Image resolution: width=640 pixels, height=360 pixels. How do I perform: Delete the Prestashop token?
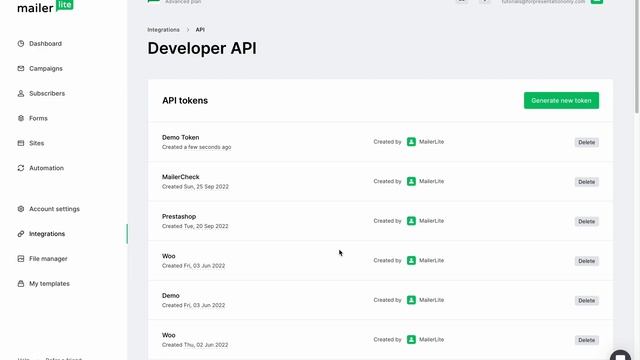click(x=587, y=222)
